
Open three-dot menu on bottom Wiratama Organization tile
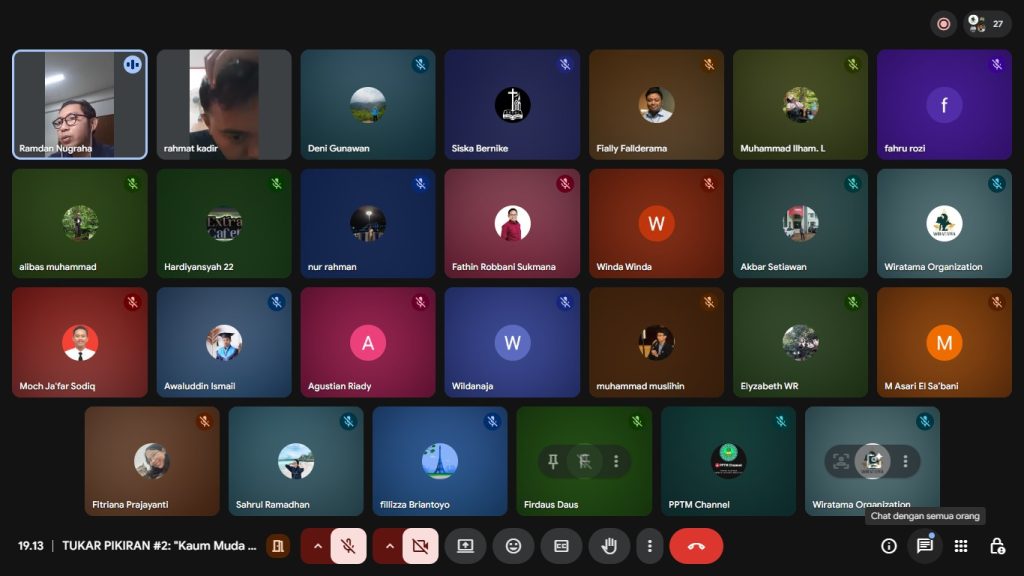pyautogui.click(x=905, y=461)
